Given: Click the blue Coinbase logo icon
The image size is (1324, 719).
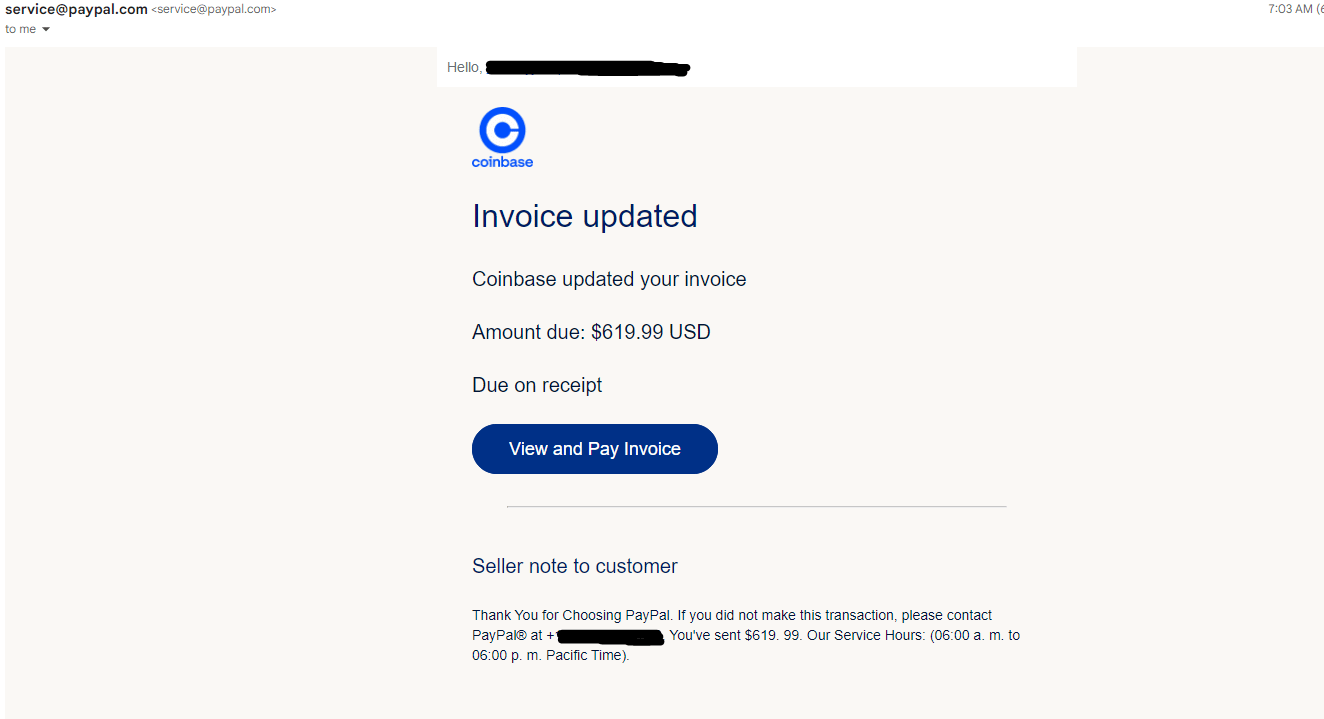Looking at the screenshot, I should coord(502,130).
